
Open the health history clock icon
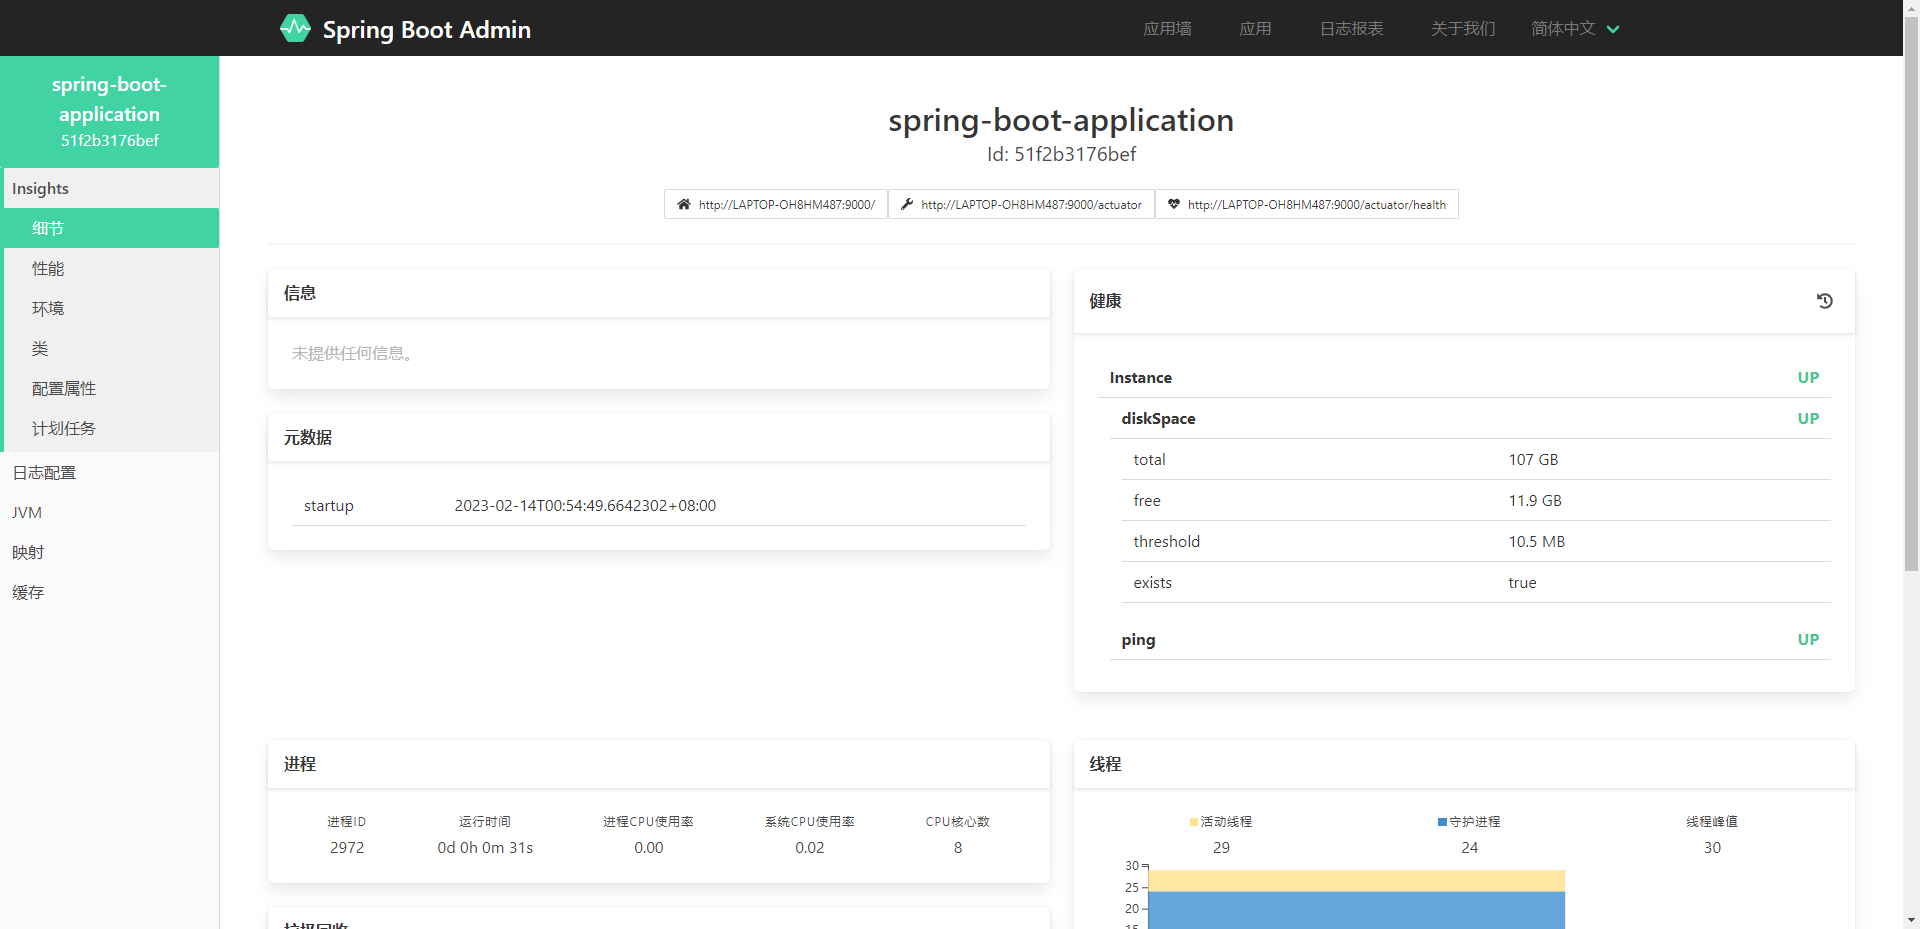click(1825, 301)
